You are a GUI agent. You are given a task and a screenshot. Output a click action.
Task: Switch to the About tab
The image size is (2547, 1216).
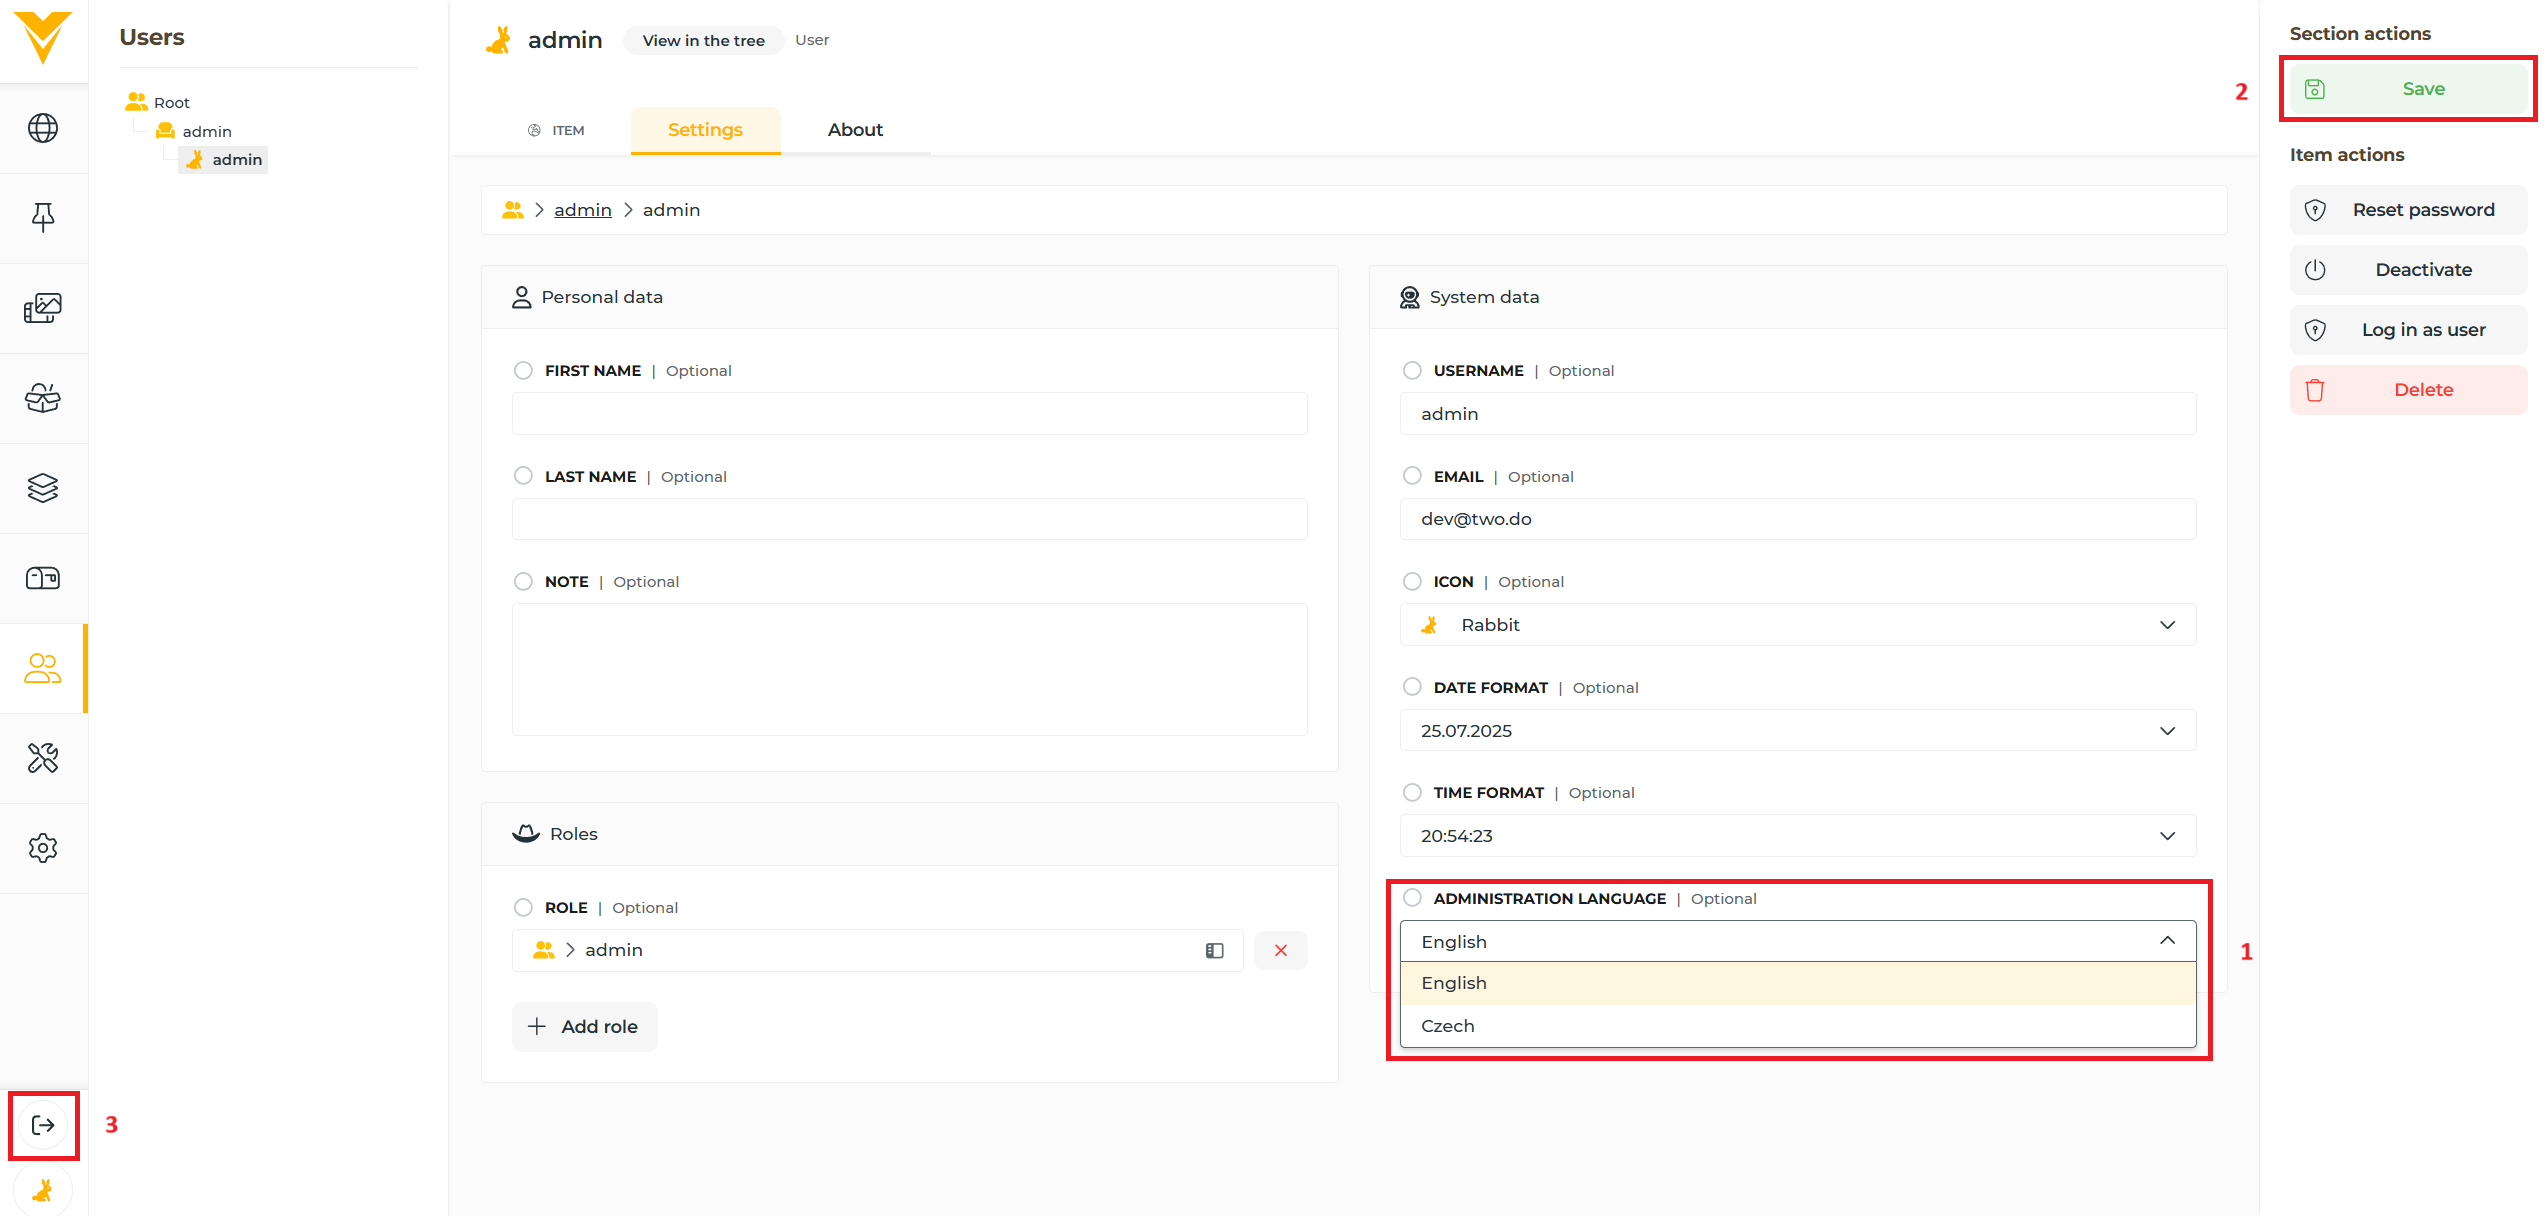(x=854, y=130)
